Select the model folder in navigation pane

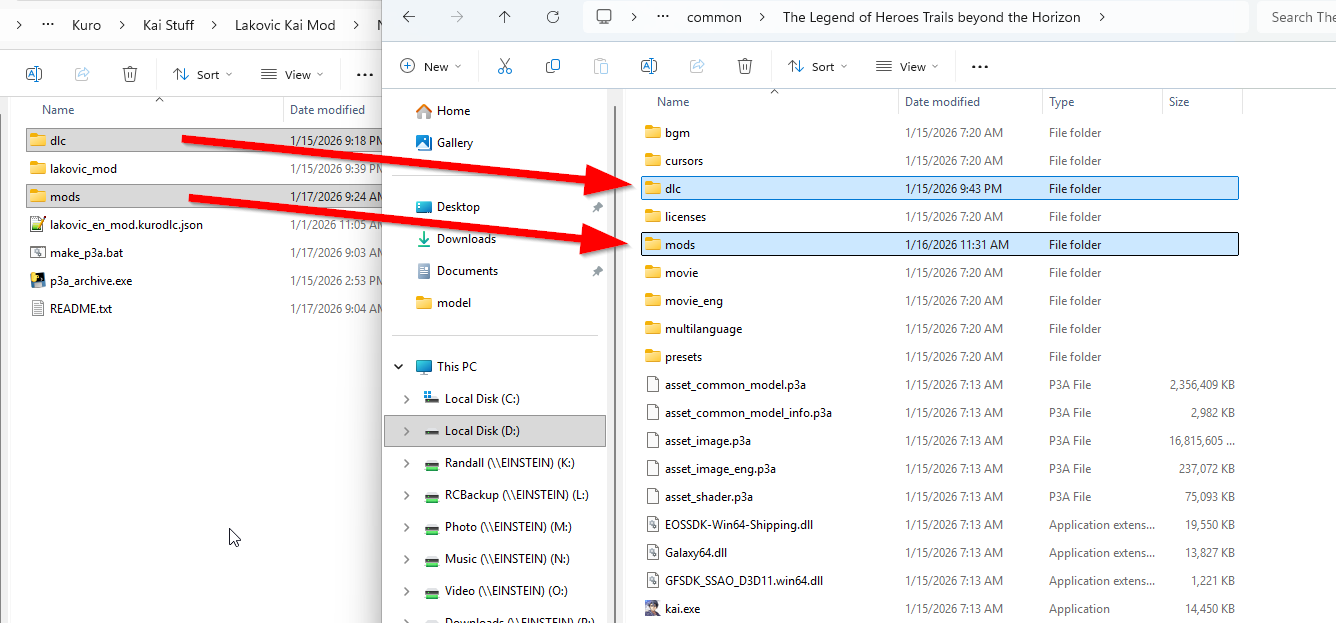[x=443, y=303]
